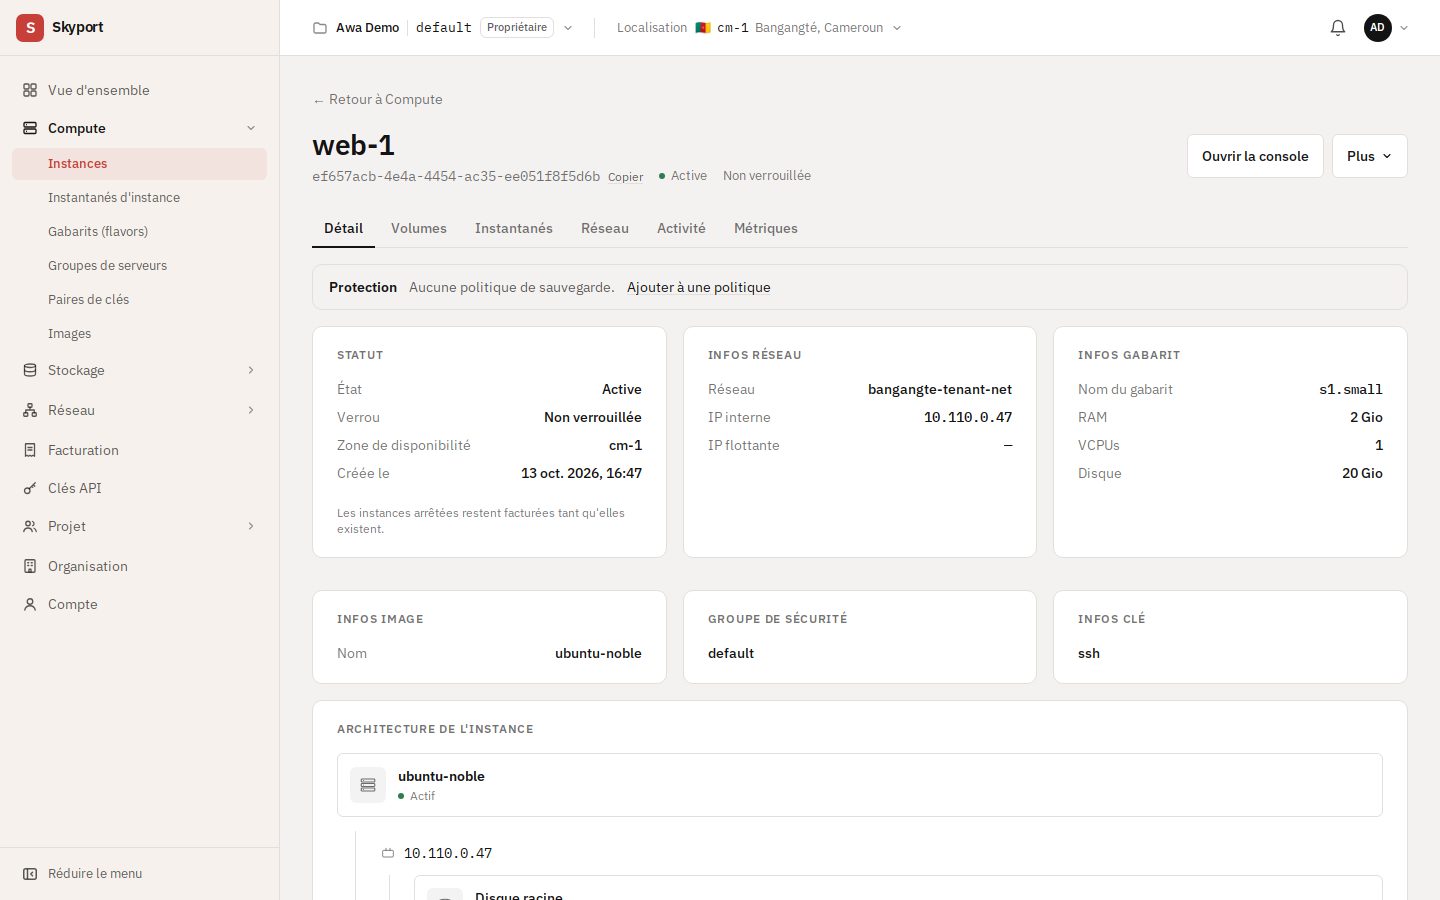1440x900 pixels.
Task: Switch to the Métriques tab
Action: [766, 228]
